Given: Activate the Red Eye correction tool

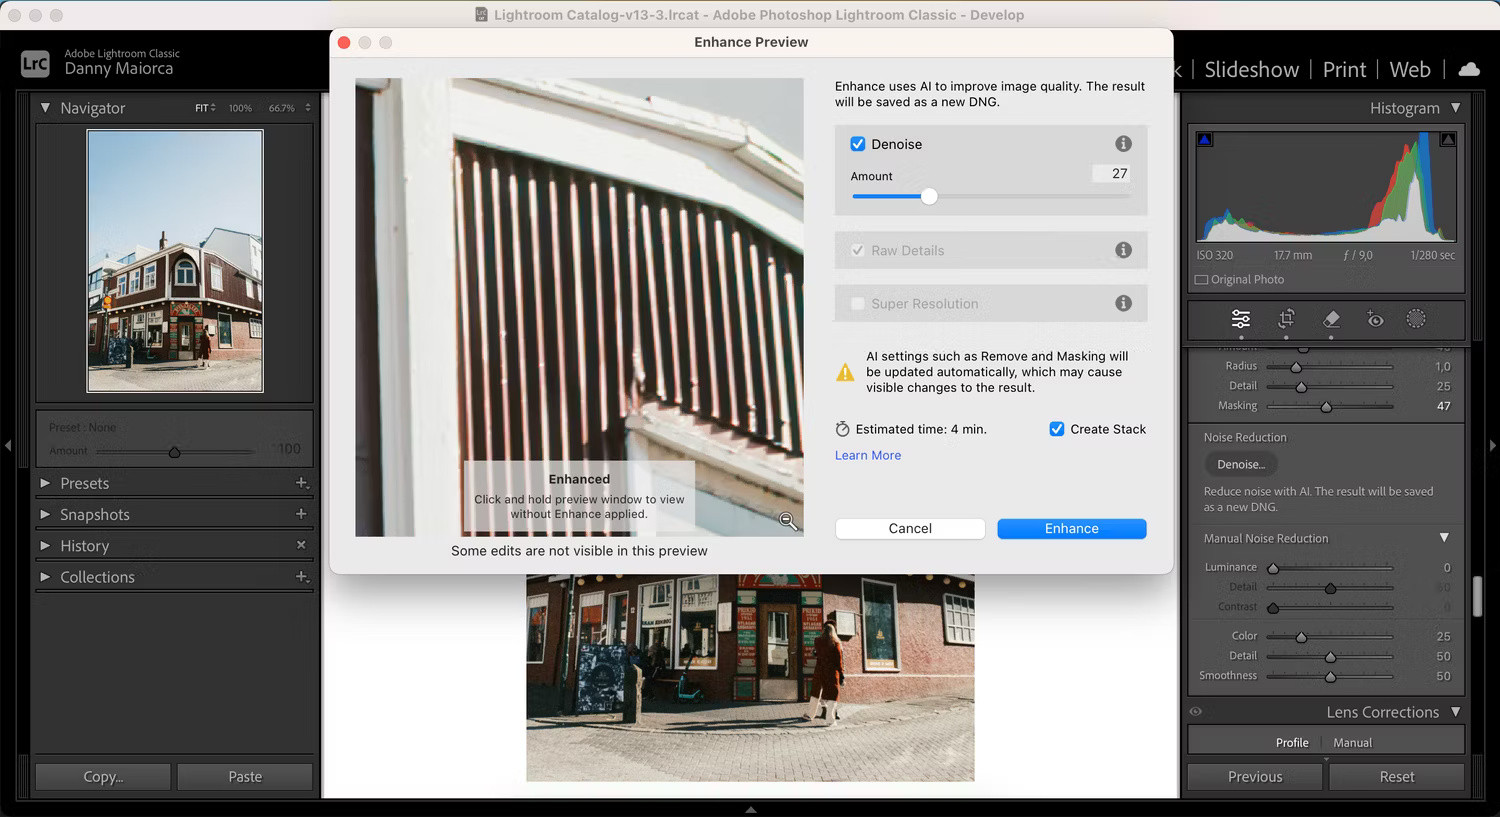Looking at the screenshot, I should tap(1375, 319).
